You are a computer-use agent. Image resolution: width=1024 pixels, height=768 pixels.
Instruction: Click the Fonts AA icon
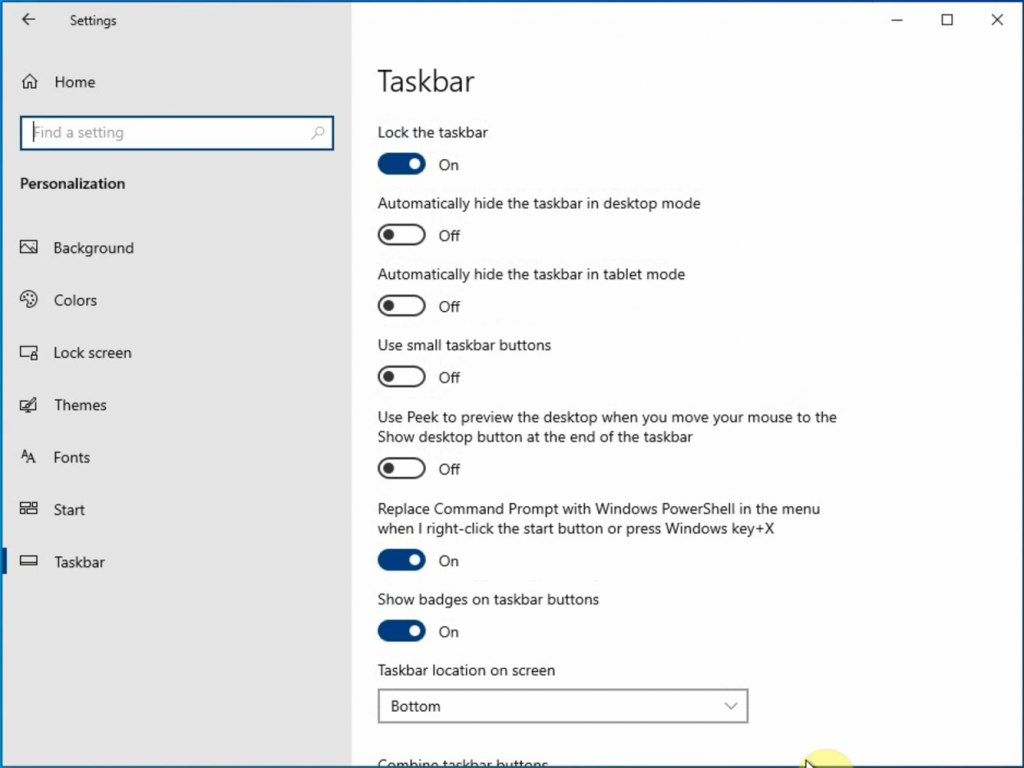[x=28, y=456]
